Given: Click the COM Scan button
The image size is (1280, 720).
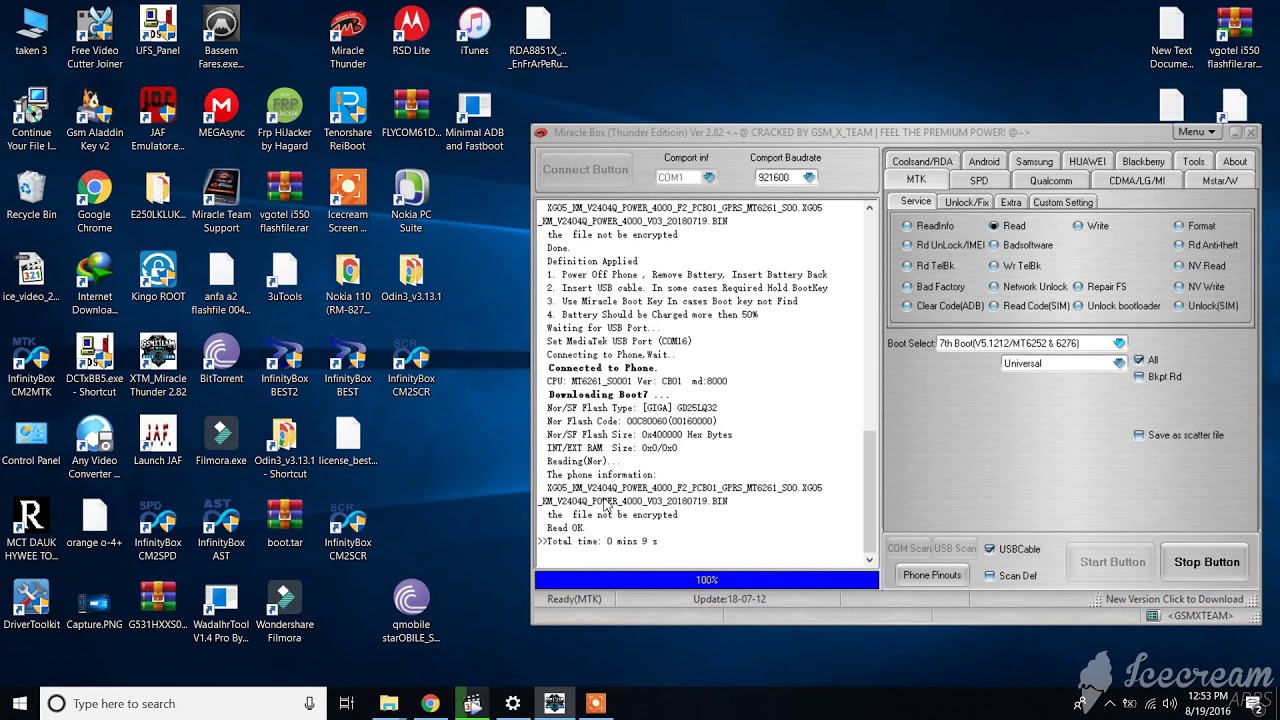Looking at the screenshot, I should 909,548.
